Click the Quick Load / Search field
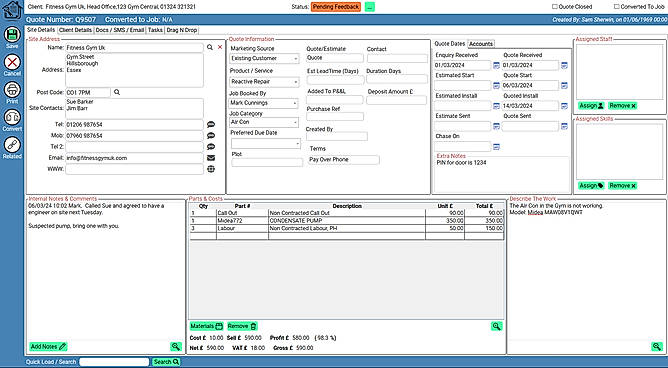This screenshot has height=368, width=668. 114,362
